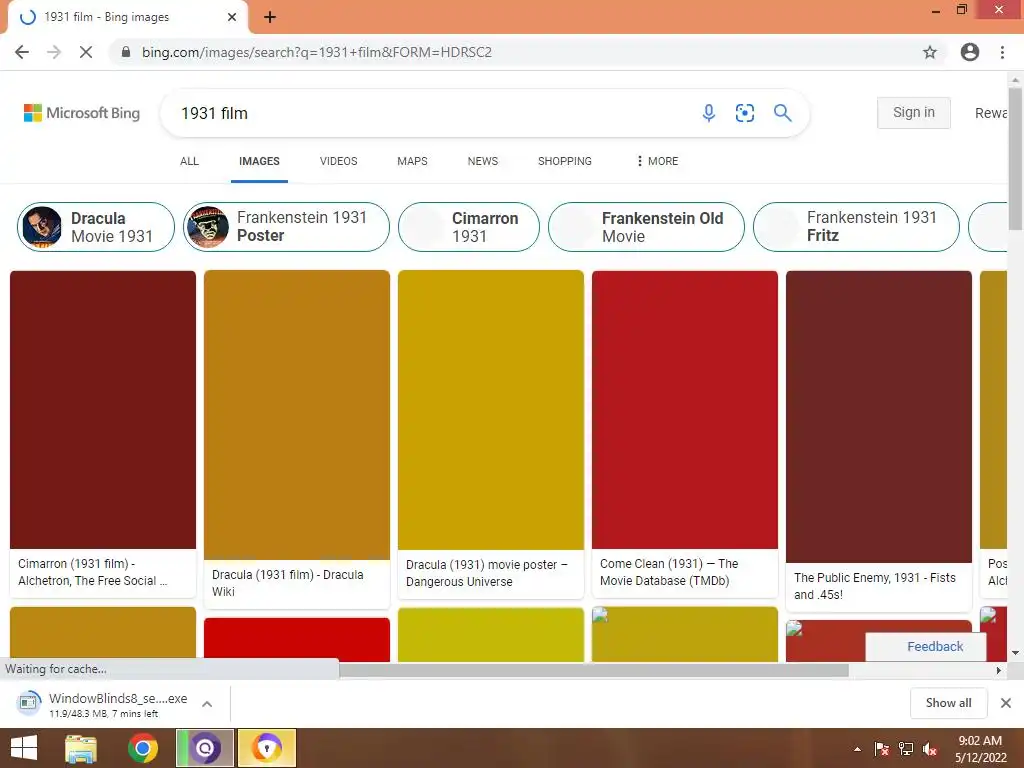
Task: Open the taskbar clock showing 9:02 AM
Action: [x=980, y=749]
